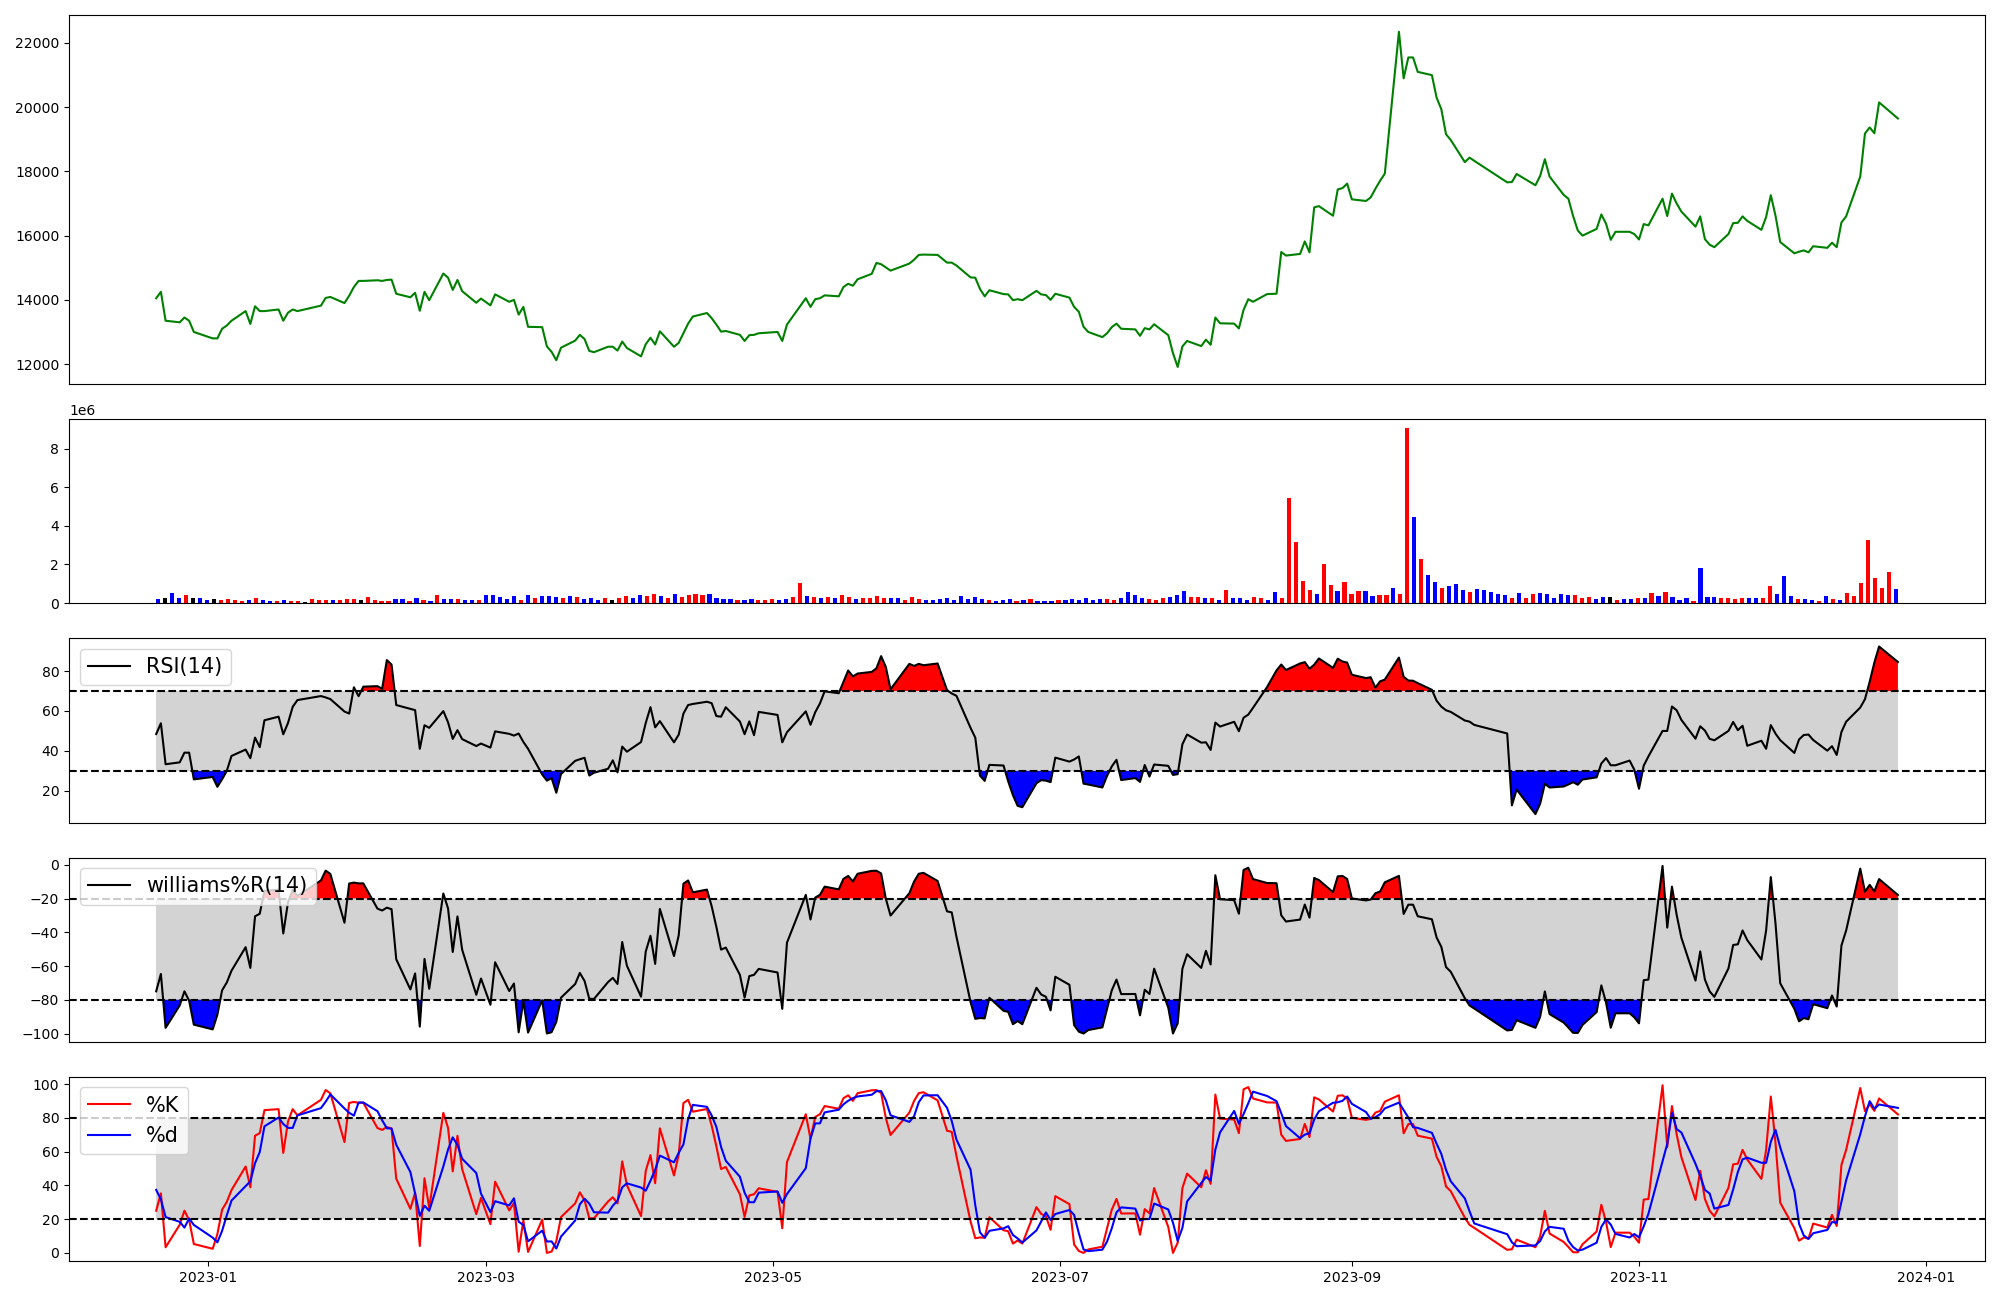This screenshot has width=2000, height=1300.
Task: Click the 22000 price axis tick label
Action: [x=37, y=43]
